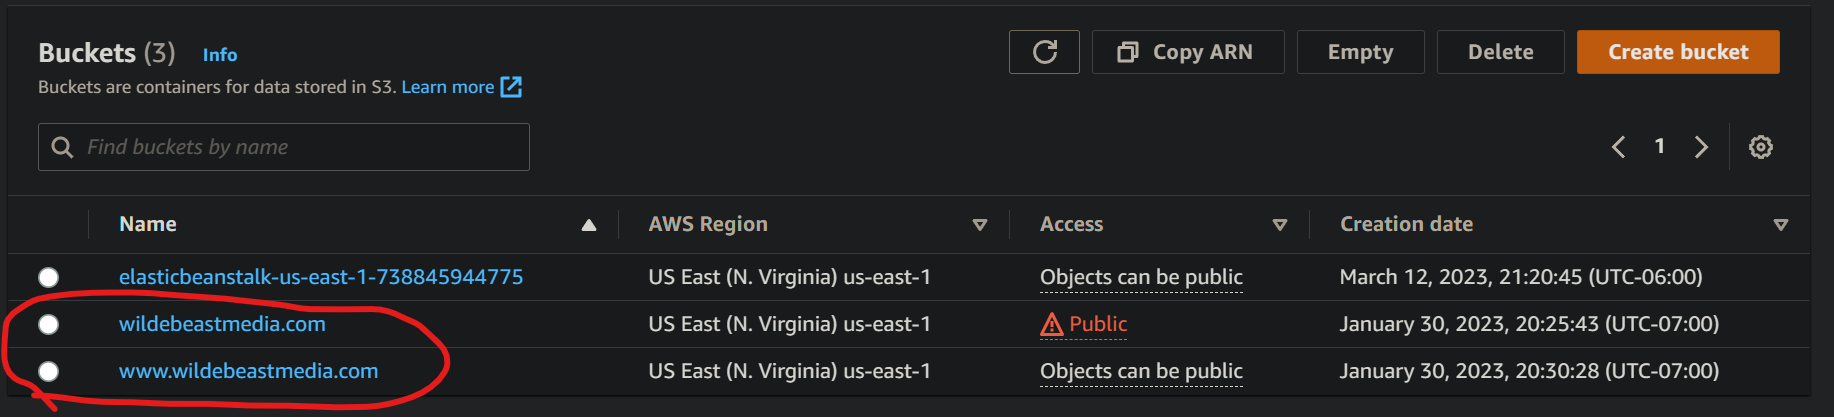This screenshot has width=1834, height=417.
Task: Go to the next page arrow
Action: [x=1701, y=147]
